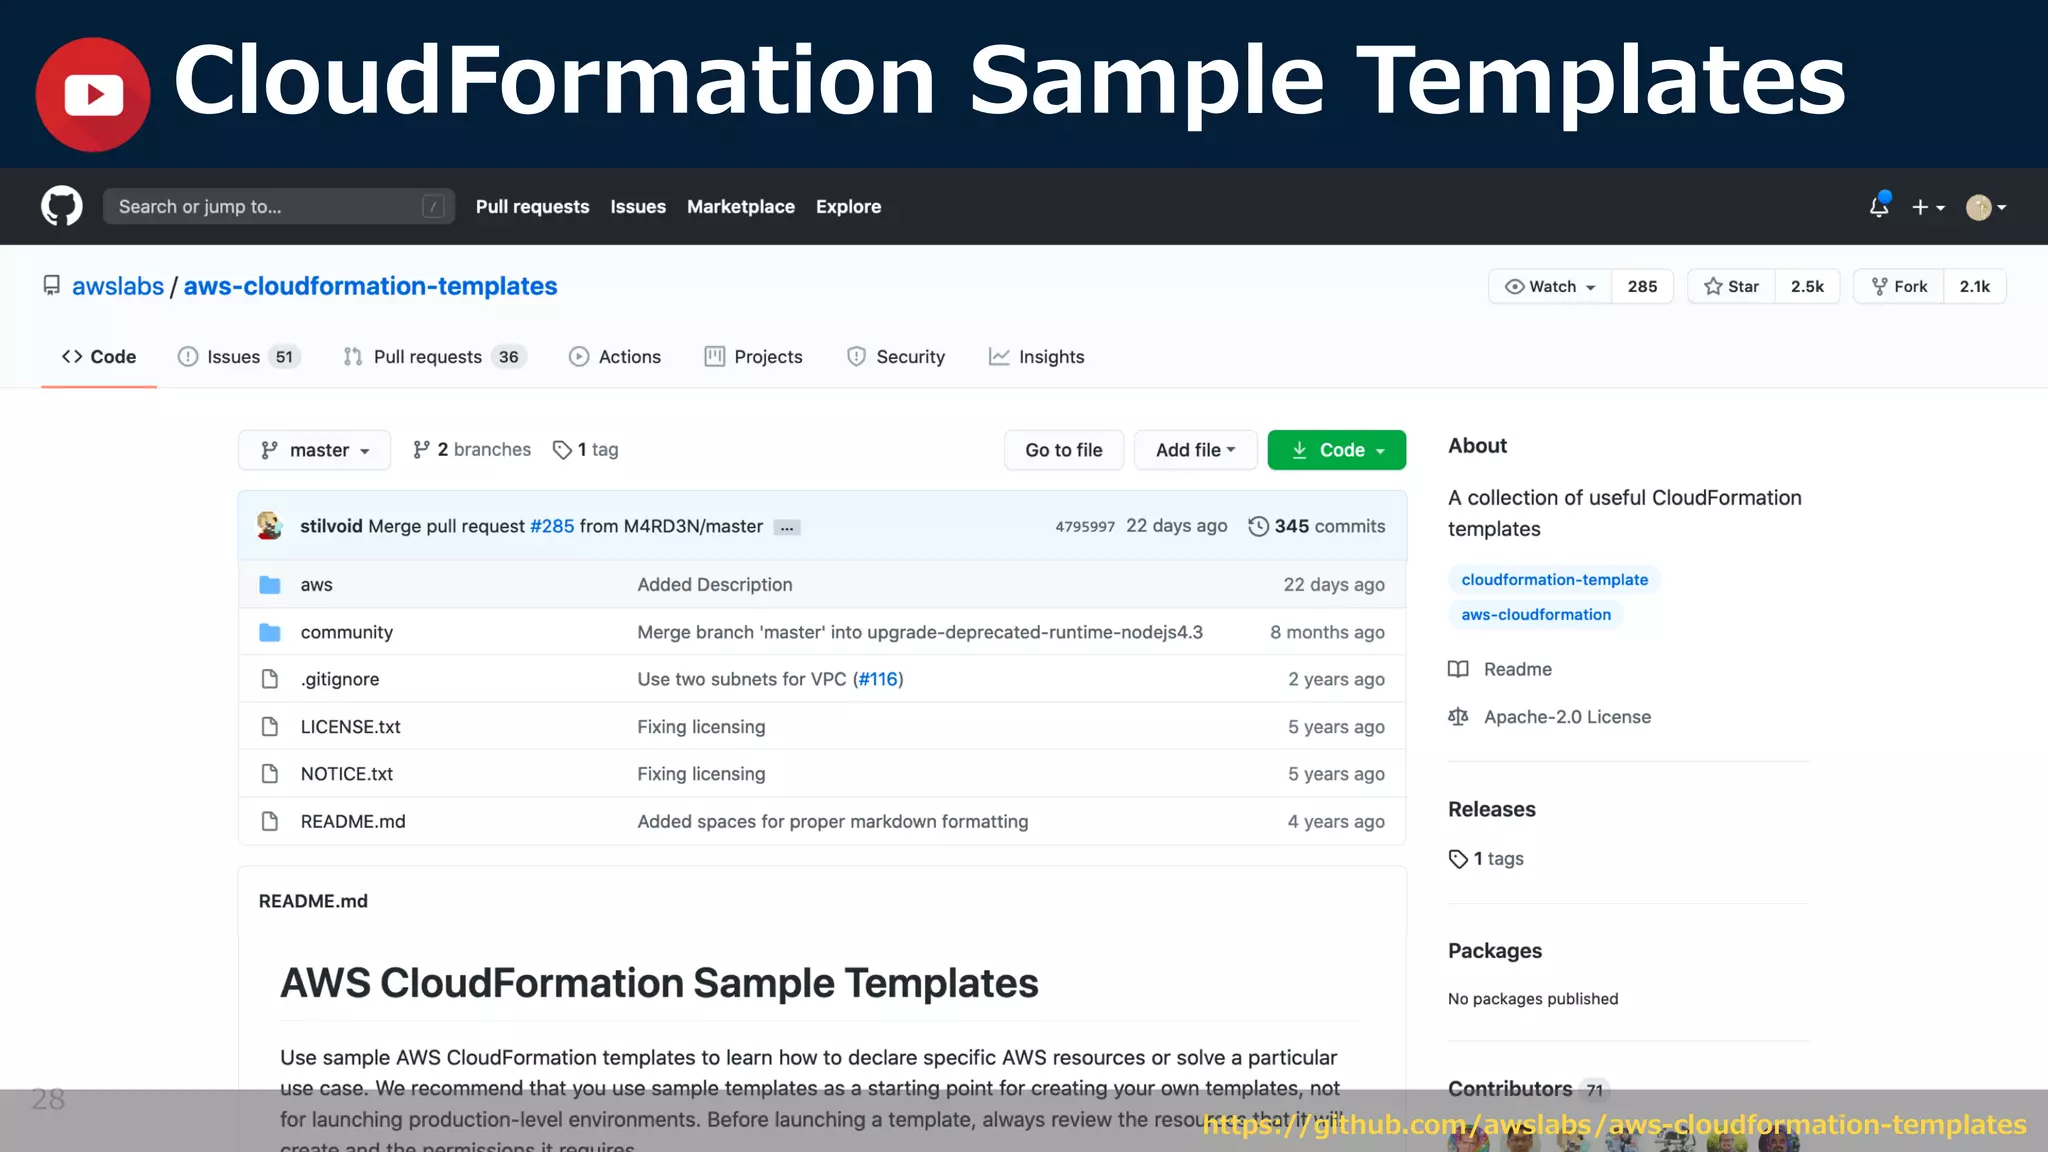Open pull request #285 link
This screenshot has width=2048, height=1152.
tap(552, 526)
